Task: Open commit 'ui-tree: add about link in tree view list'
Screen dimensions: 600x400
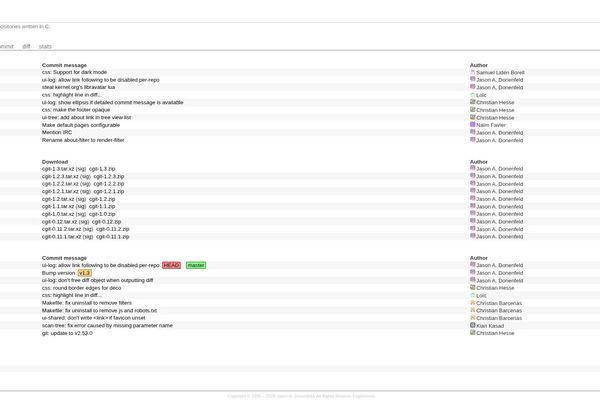Action: tap(86, 117)
